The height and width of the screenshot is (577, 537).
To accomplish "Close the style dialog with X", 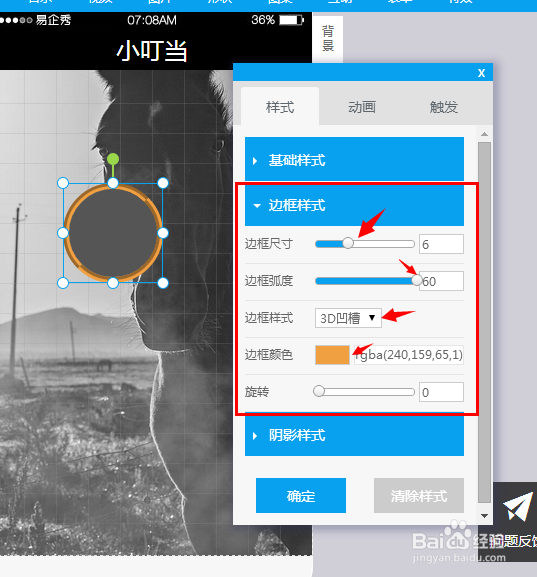I will [481, 73].
